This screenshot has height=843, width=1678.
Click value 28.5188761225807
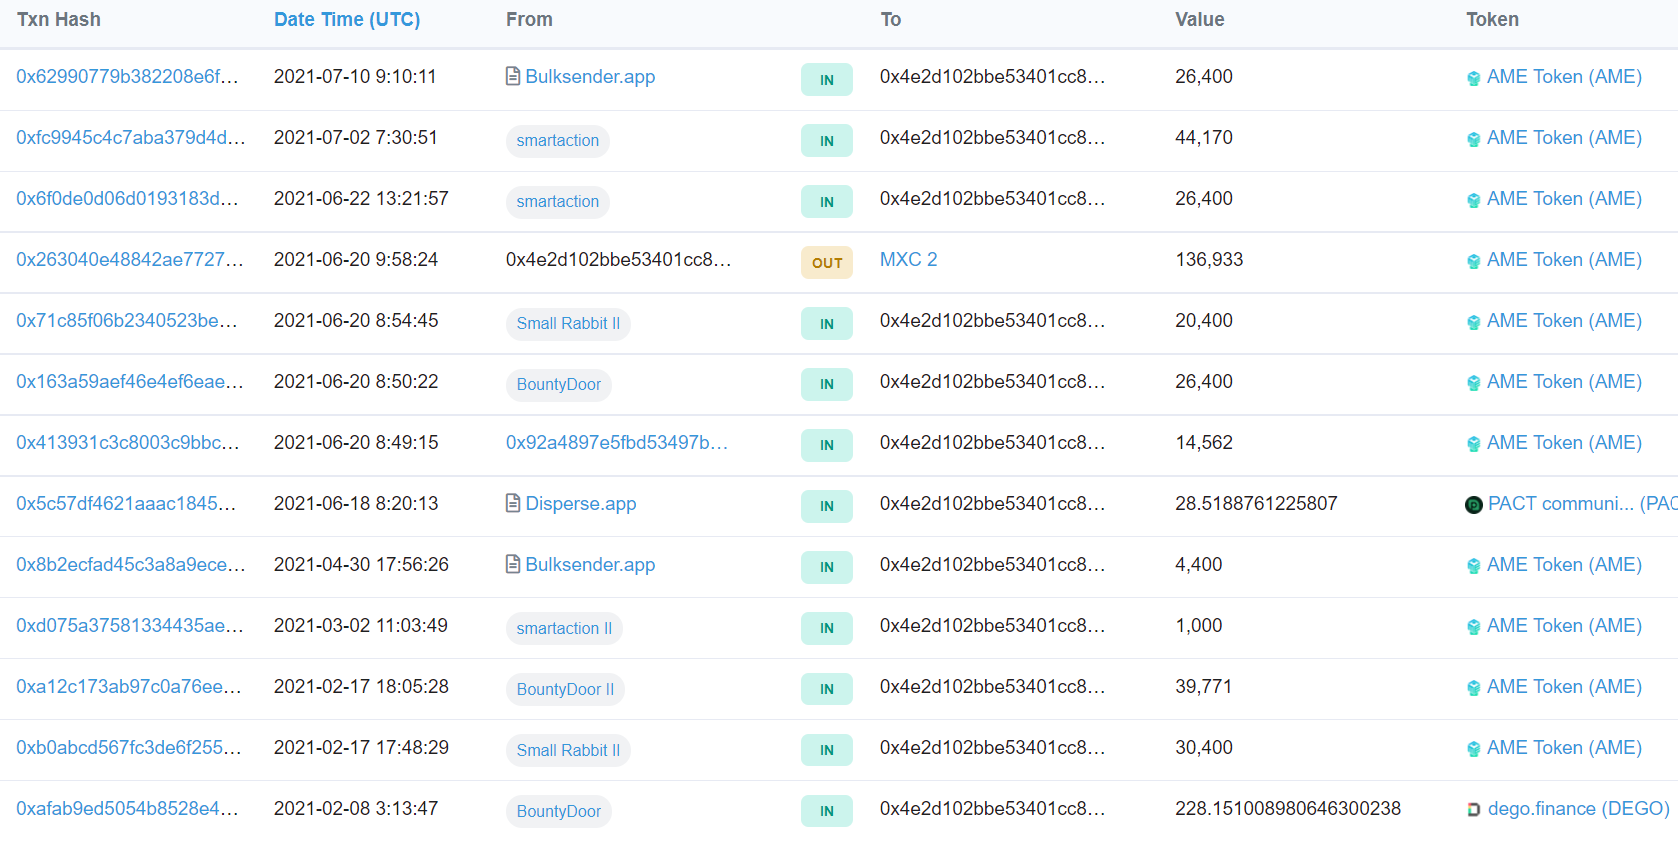tap(1256, 503)
